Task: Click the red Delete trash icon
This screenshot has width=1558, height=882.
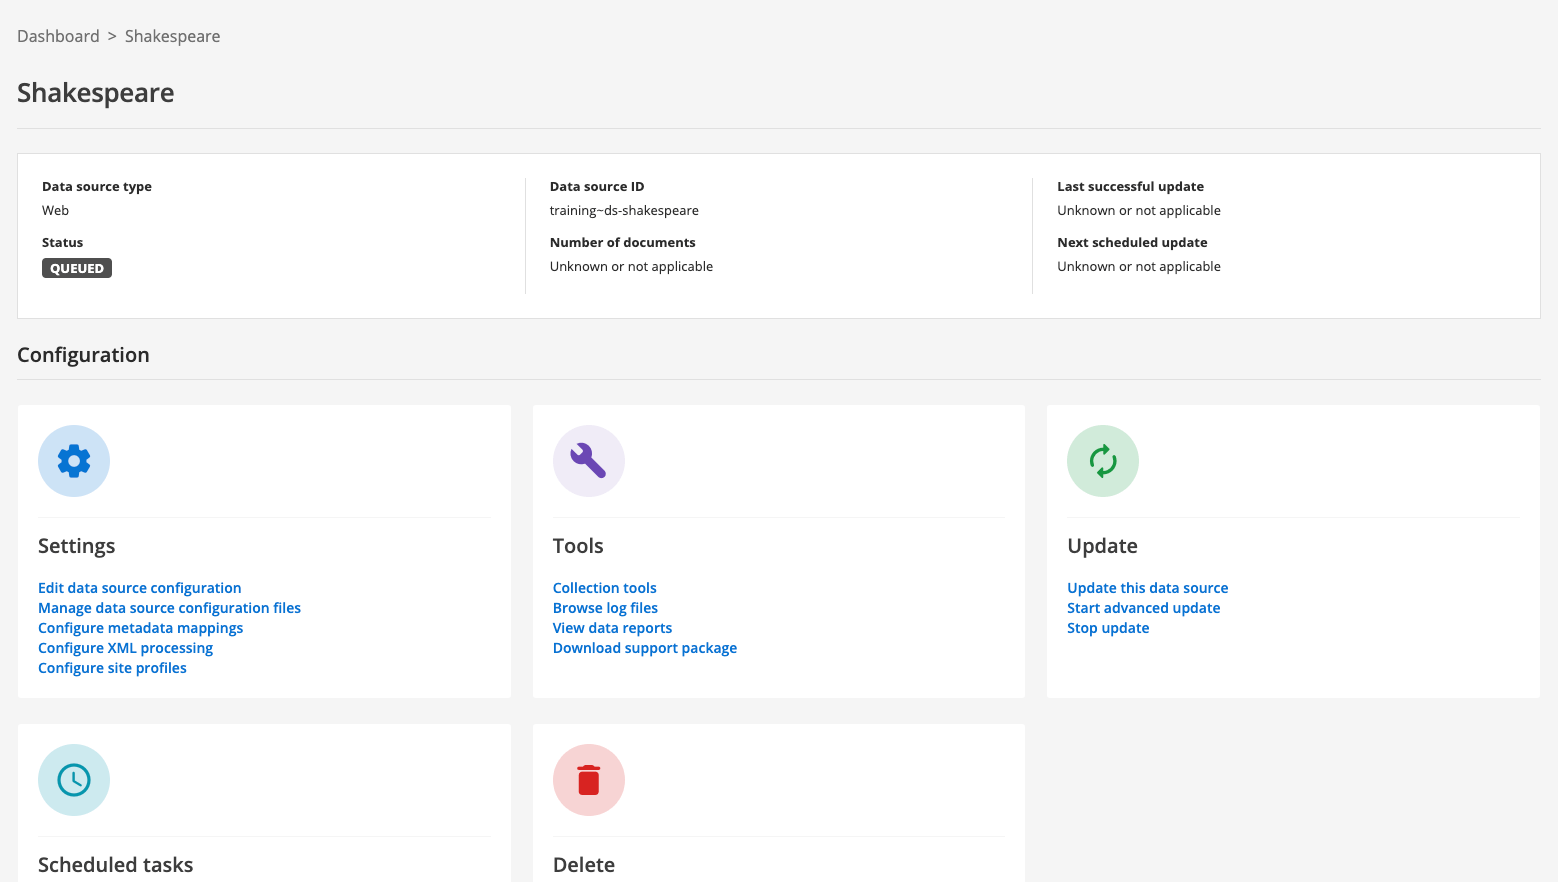Action: click(588, 780)
